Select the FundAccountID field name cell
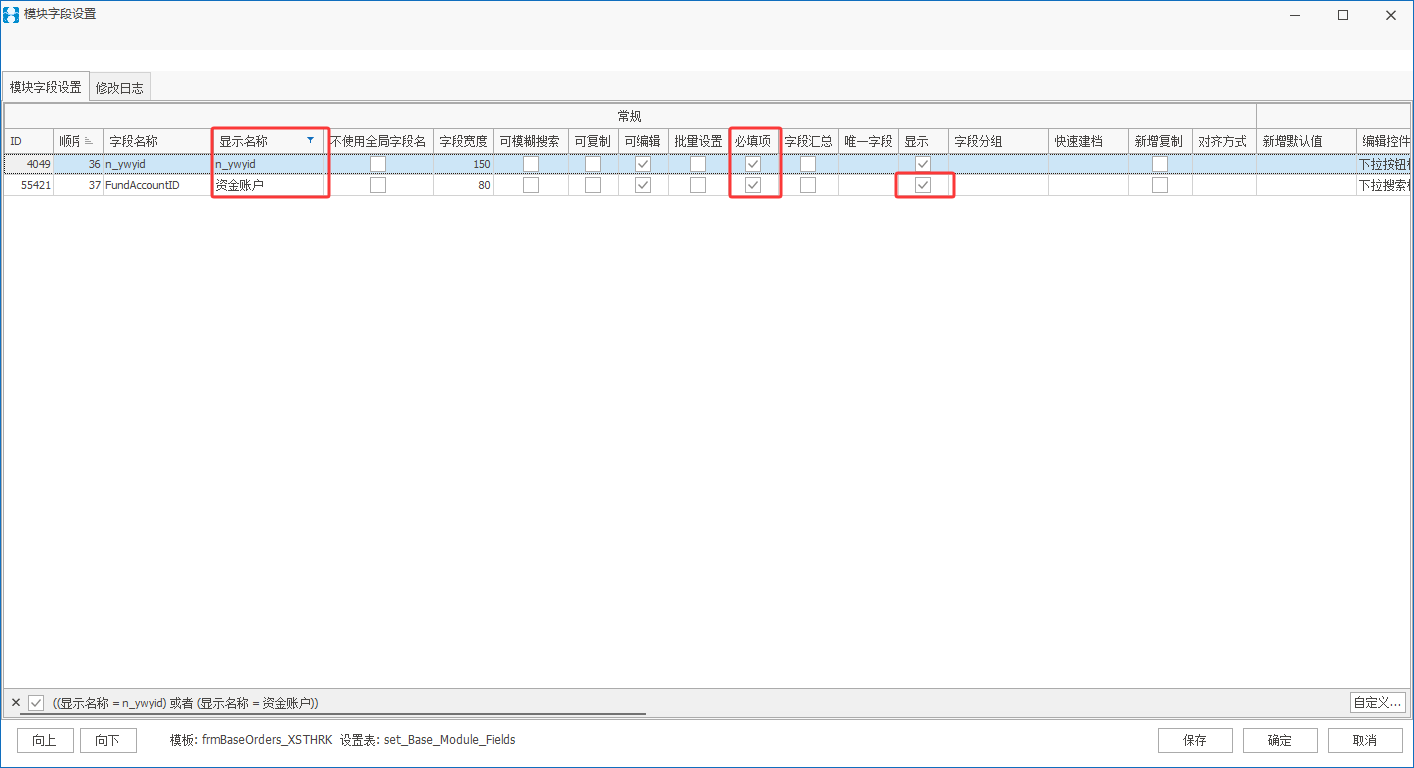The image size is (1414, 768). (156, 185)
